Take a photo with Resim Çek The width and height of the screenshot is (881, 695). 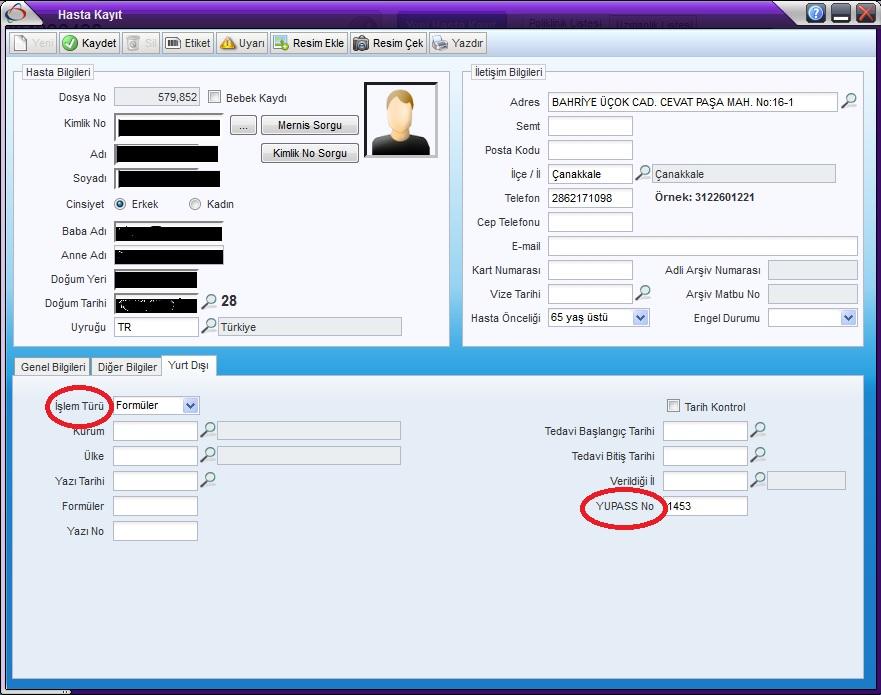point(388,44)
